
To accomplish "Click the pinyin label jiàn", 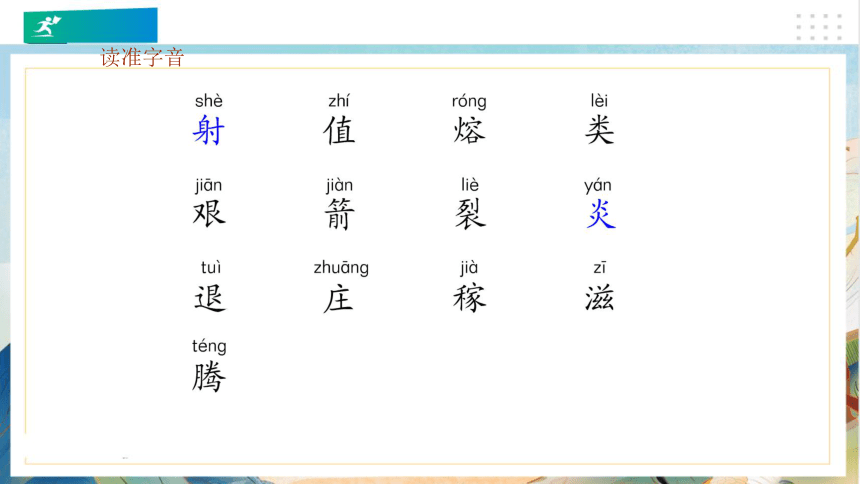I will coord(340,185).
